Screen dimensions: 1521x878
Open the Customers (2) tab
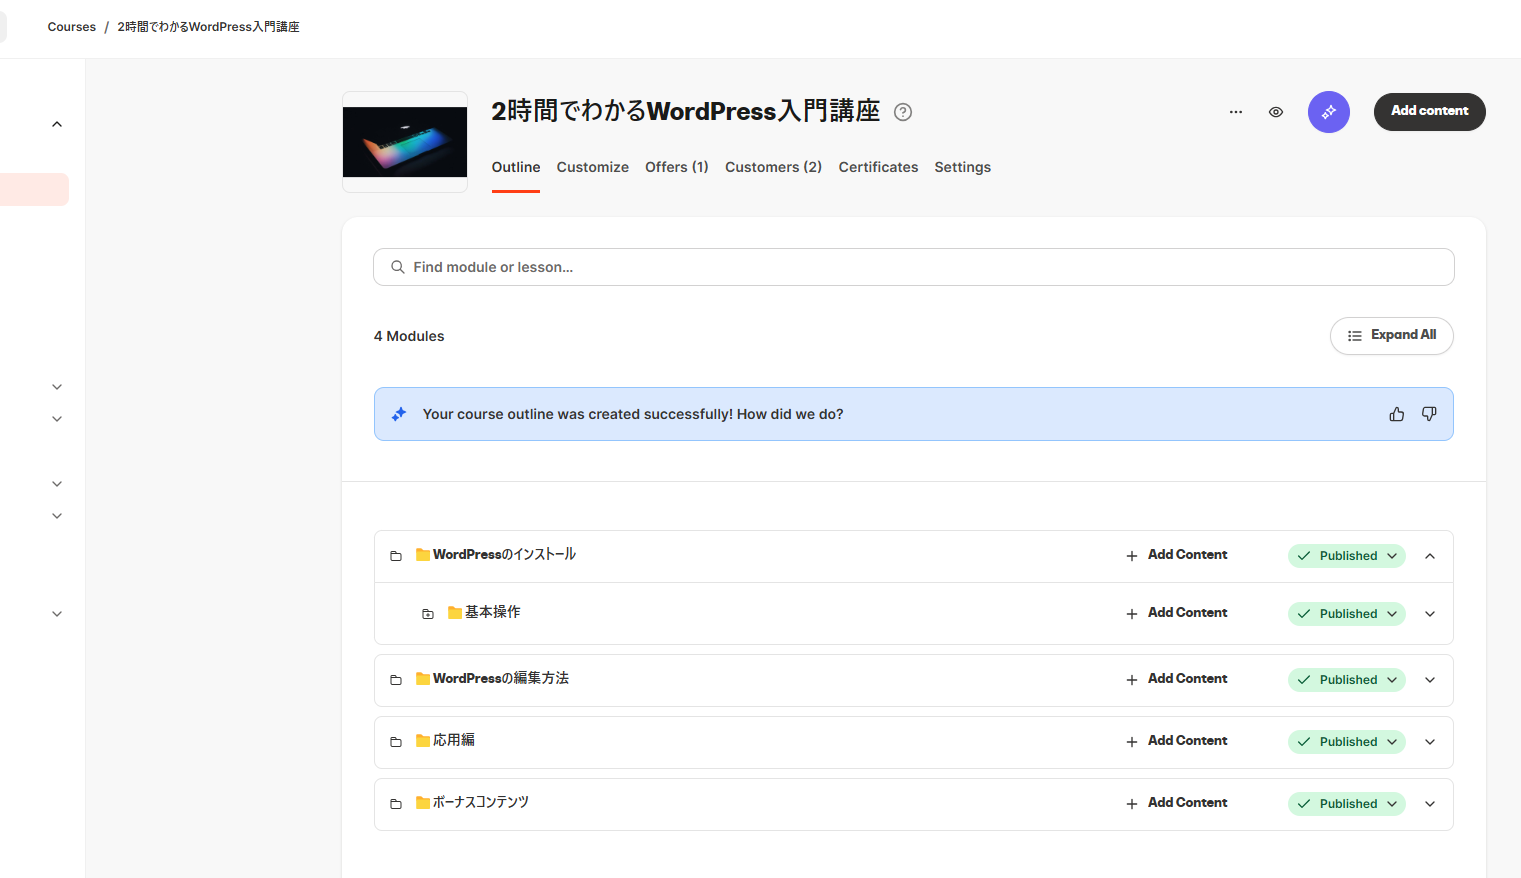pos(774,167)
